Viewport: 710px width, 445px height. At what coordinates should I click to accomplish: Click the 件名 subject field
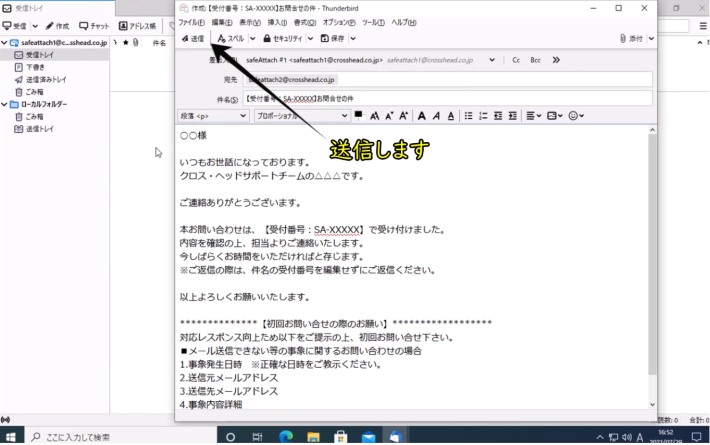pyautogui.click(x=447, y=98)
